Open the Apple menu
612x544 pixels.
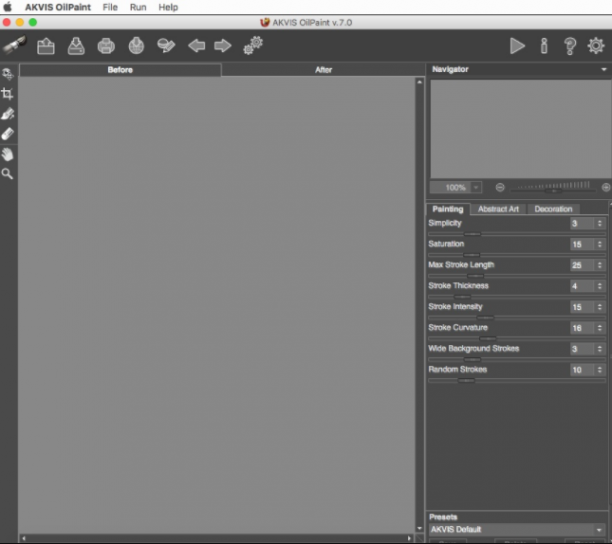7,7
